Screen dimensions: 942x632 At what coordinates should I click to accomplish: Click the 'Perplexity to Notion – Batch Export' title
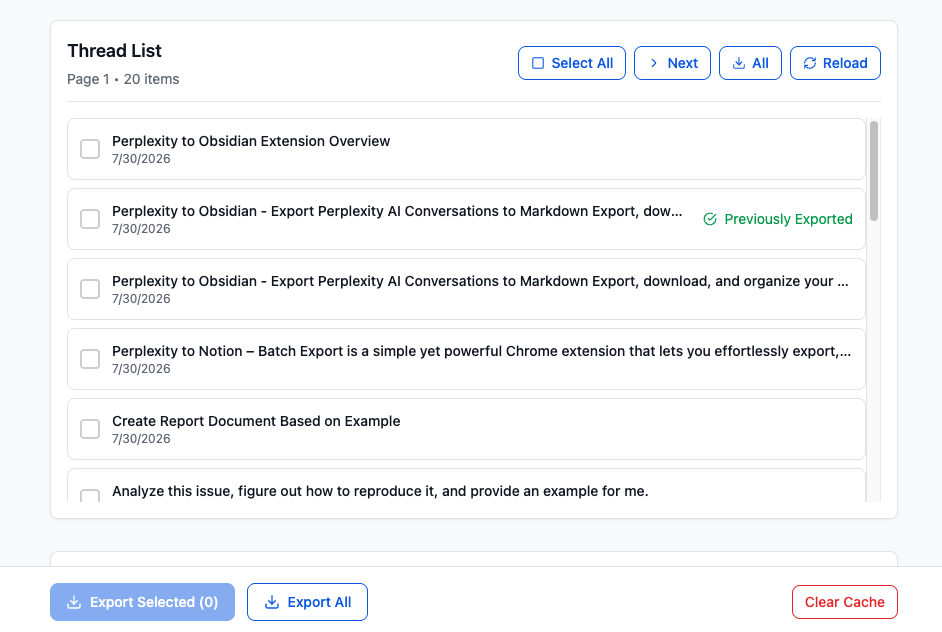[x=481, y=351]
